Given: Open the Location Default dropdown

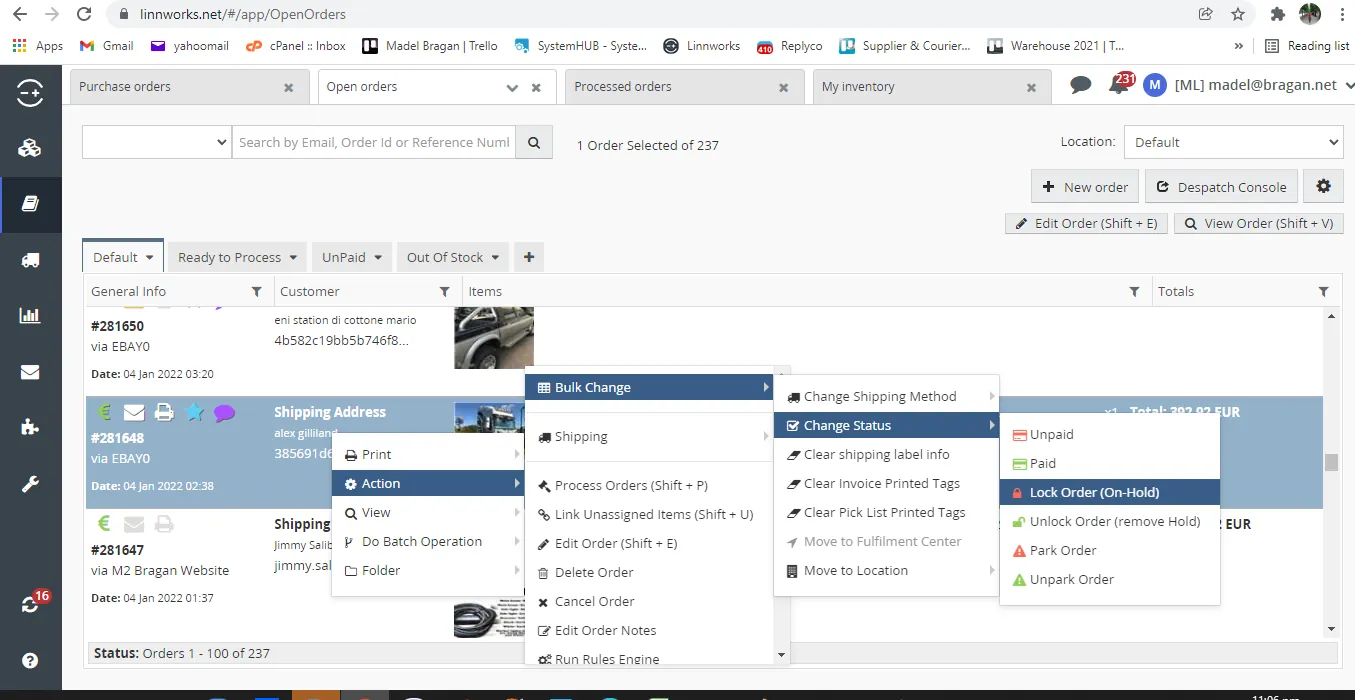Looking at the screenshot, I should [1234, 142].
